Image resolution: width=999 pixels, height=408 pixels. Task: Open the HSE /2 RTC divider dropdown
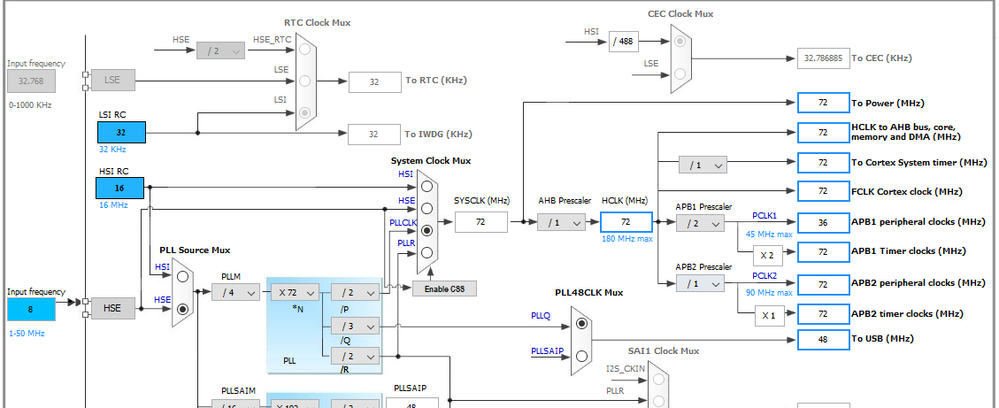[220, 50]
